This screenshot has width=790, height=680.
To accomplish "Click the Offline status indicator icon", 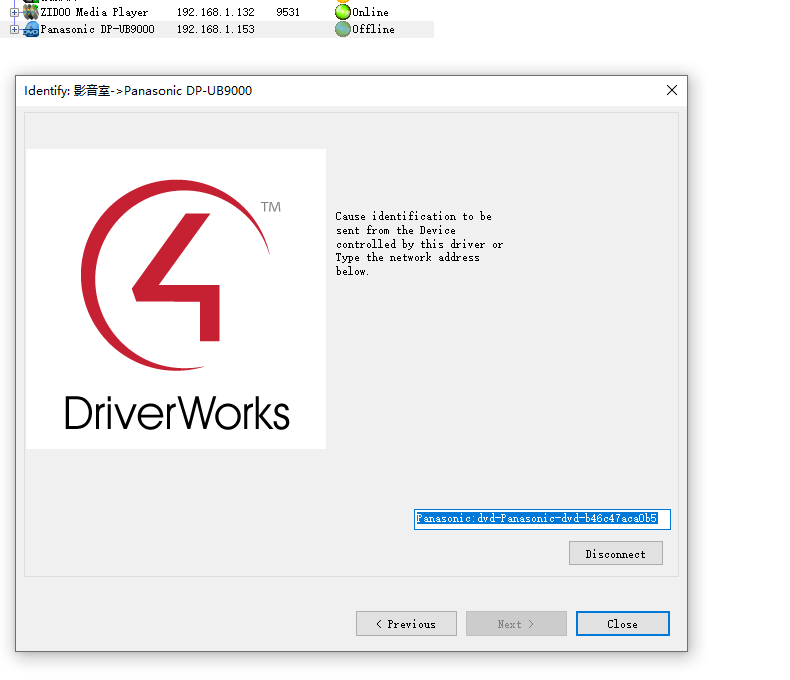I will click(343, 29).
